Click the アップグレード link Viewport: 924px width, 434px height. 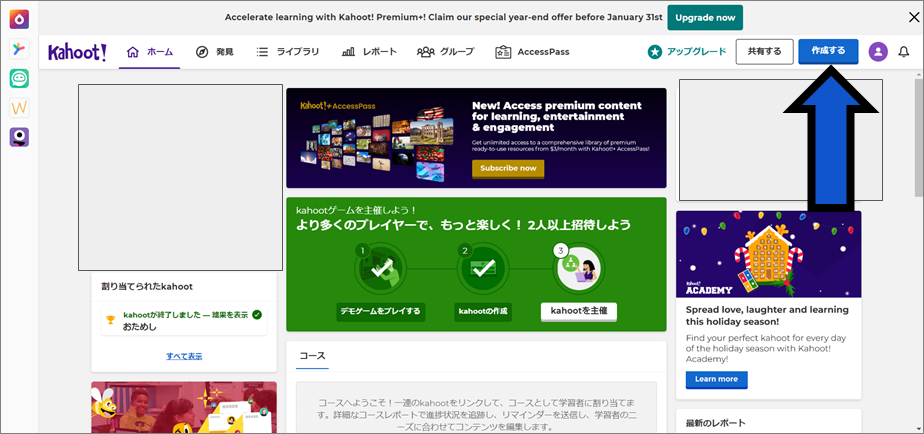coord(687,52)
